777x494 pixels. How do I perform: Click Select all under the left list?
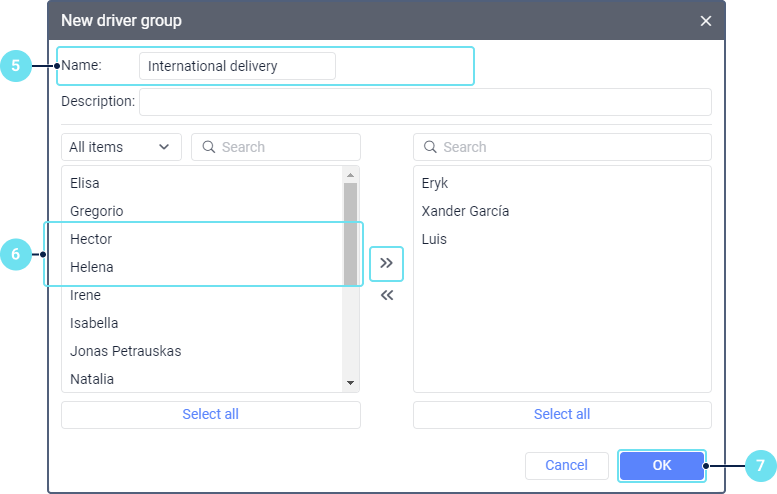click(210, 414)
